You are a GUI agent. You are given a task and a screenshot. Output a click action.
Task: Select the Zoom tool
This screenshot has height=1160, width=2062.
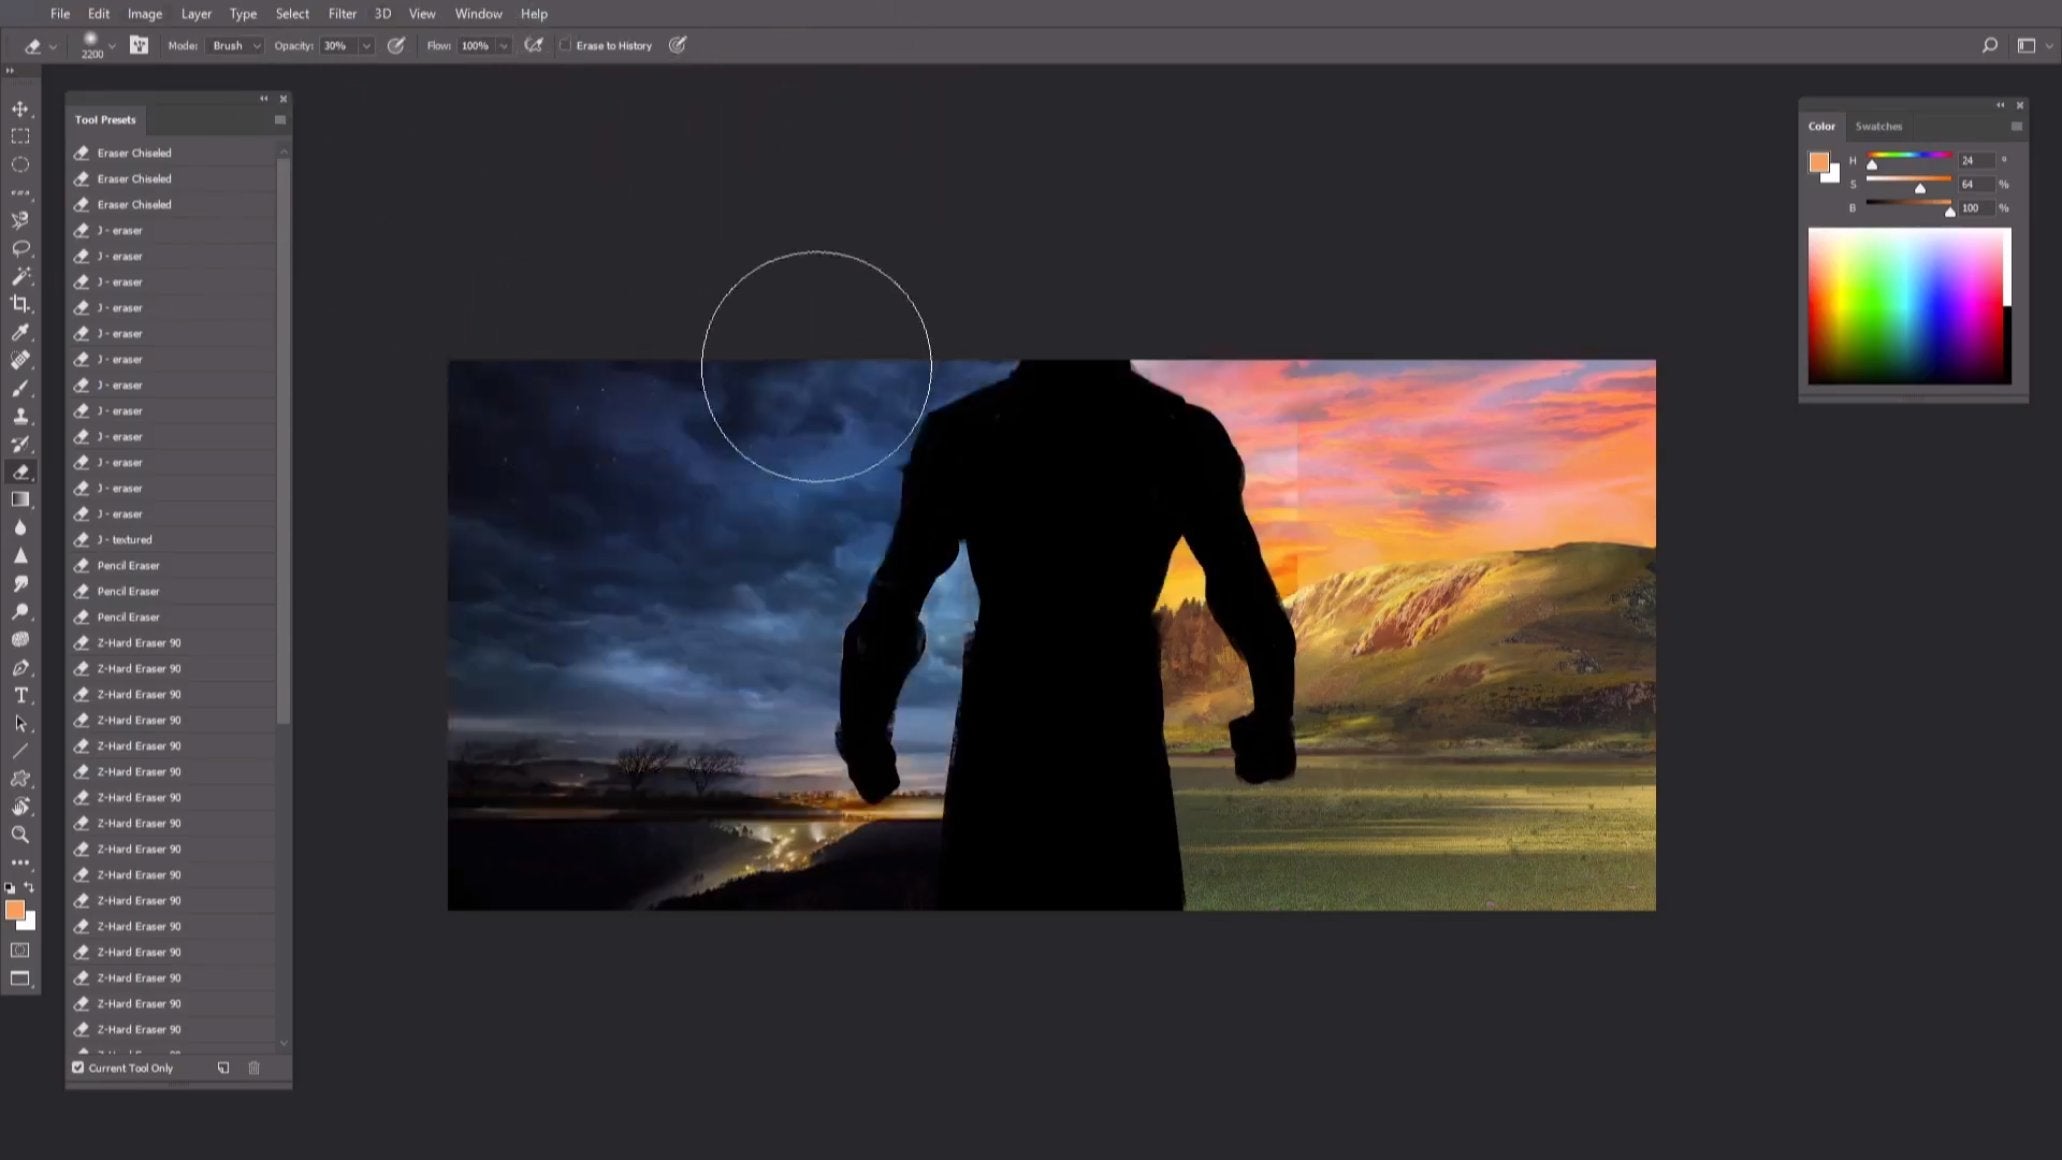tap(20, 835)
